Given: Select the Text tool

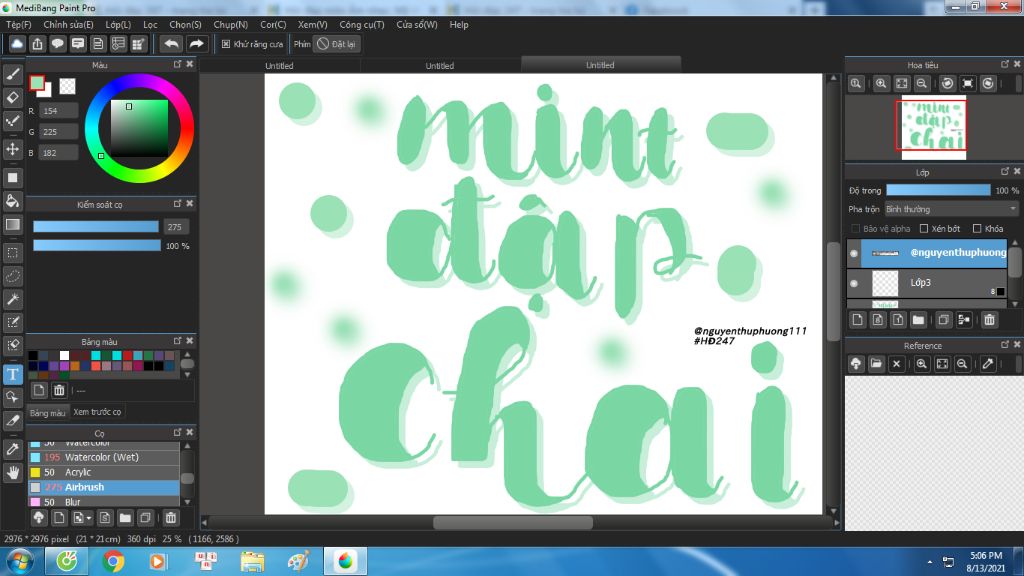Looking at the screenshot, I should [12, 374].
